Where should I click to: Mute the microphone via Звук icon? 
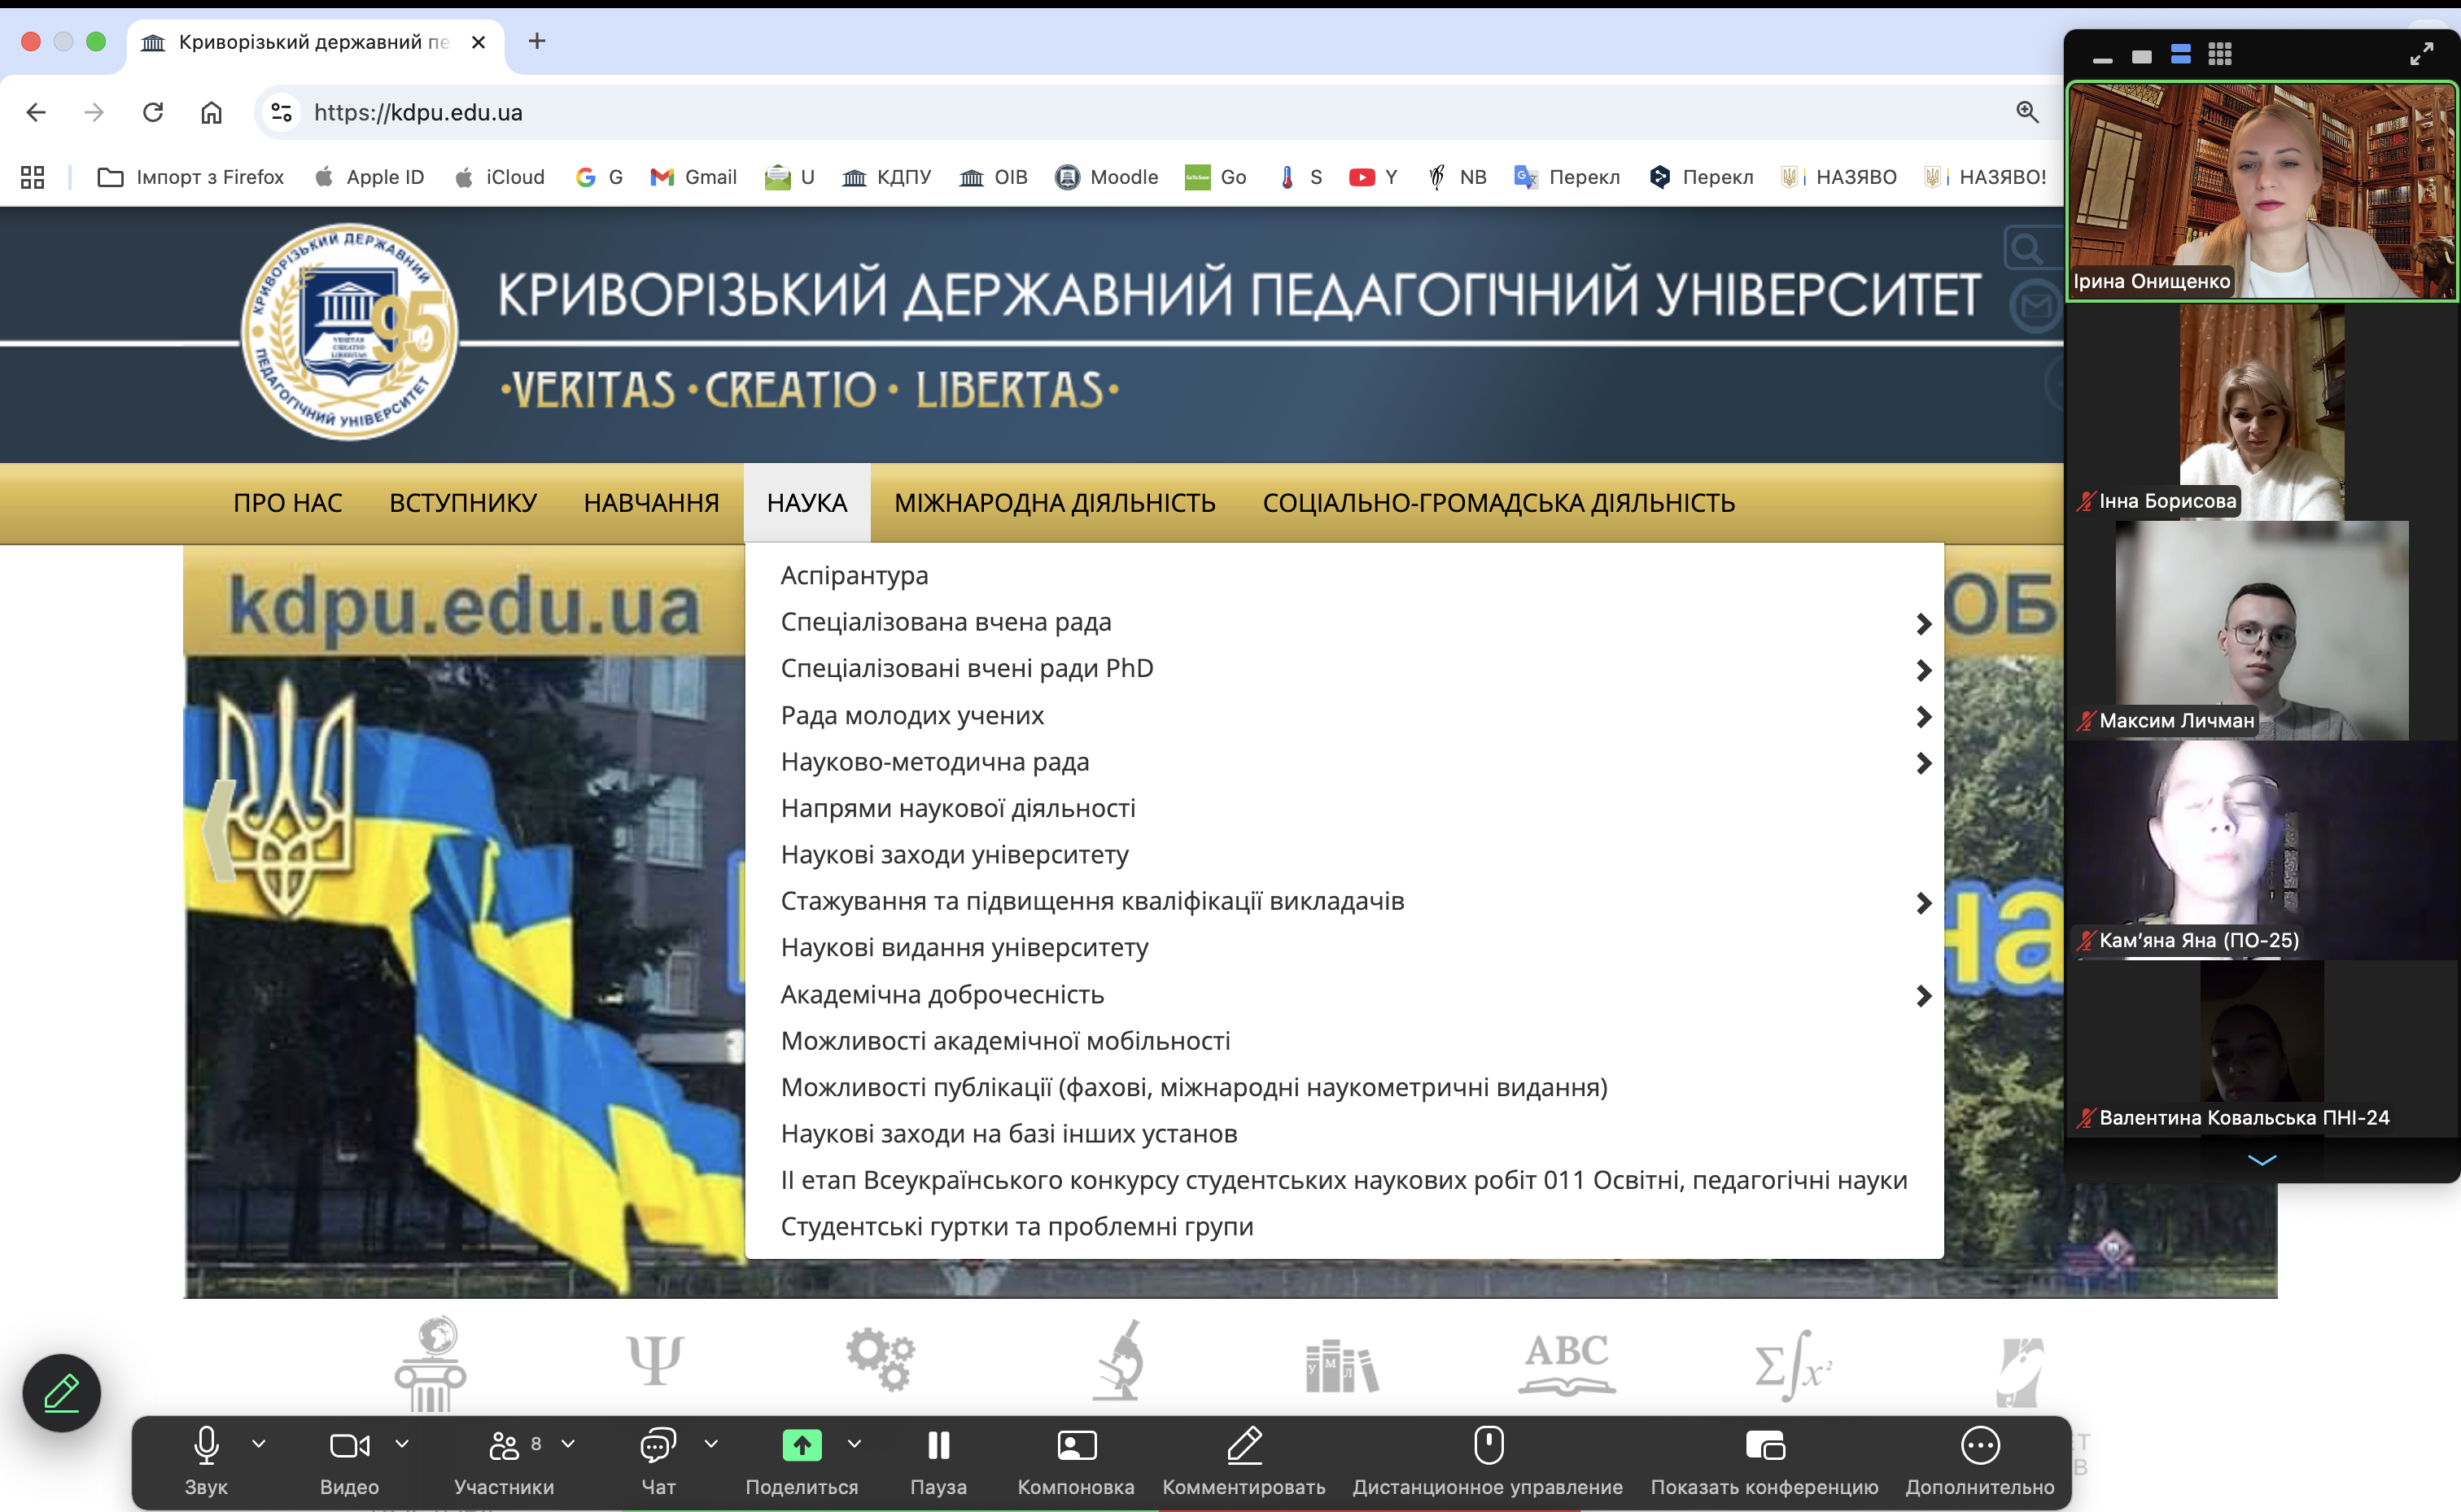click(206, 1446)
